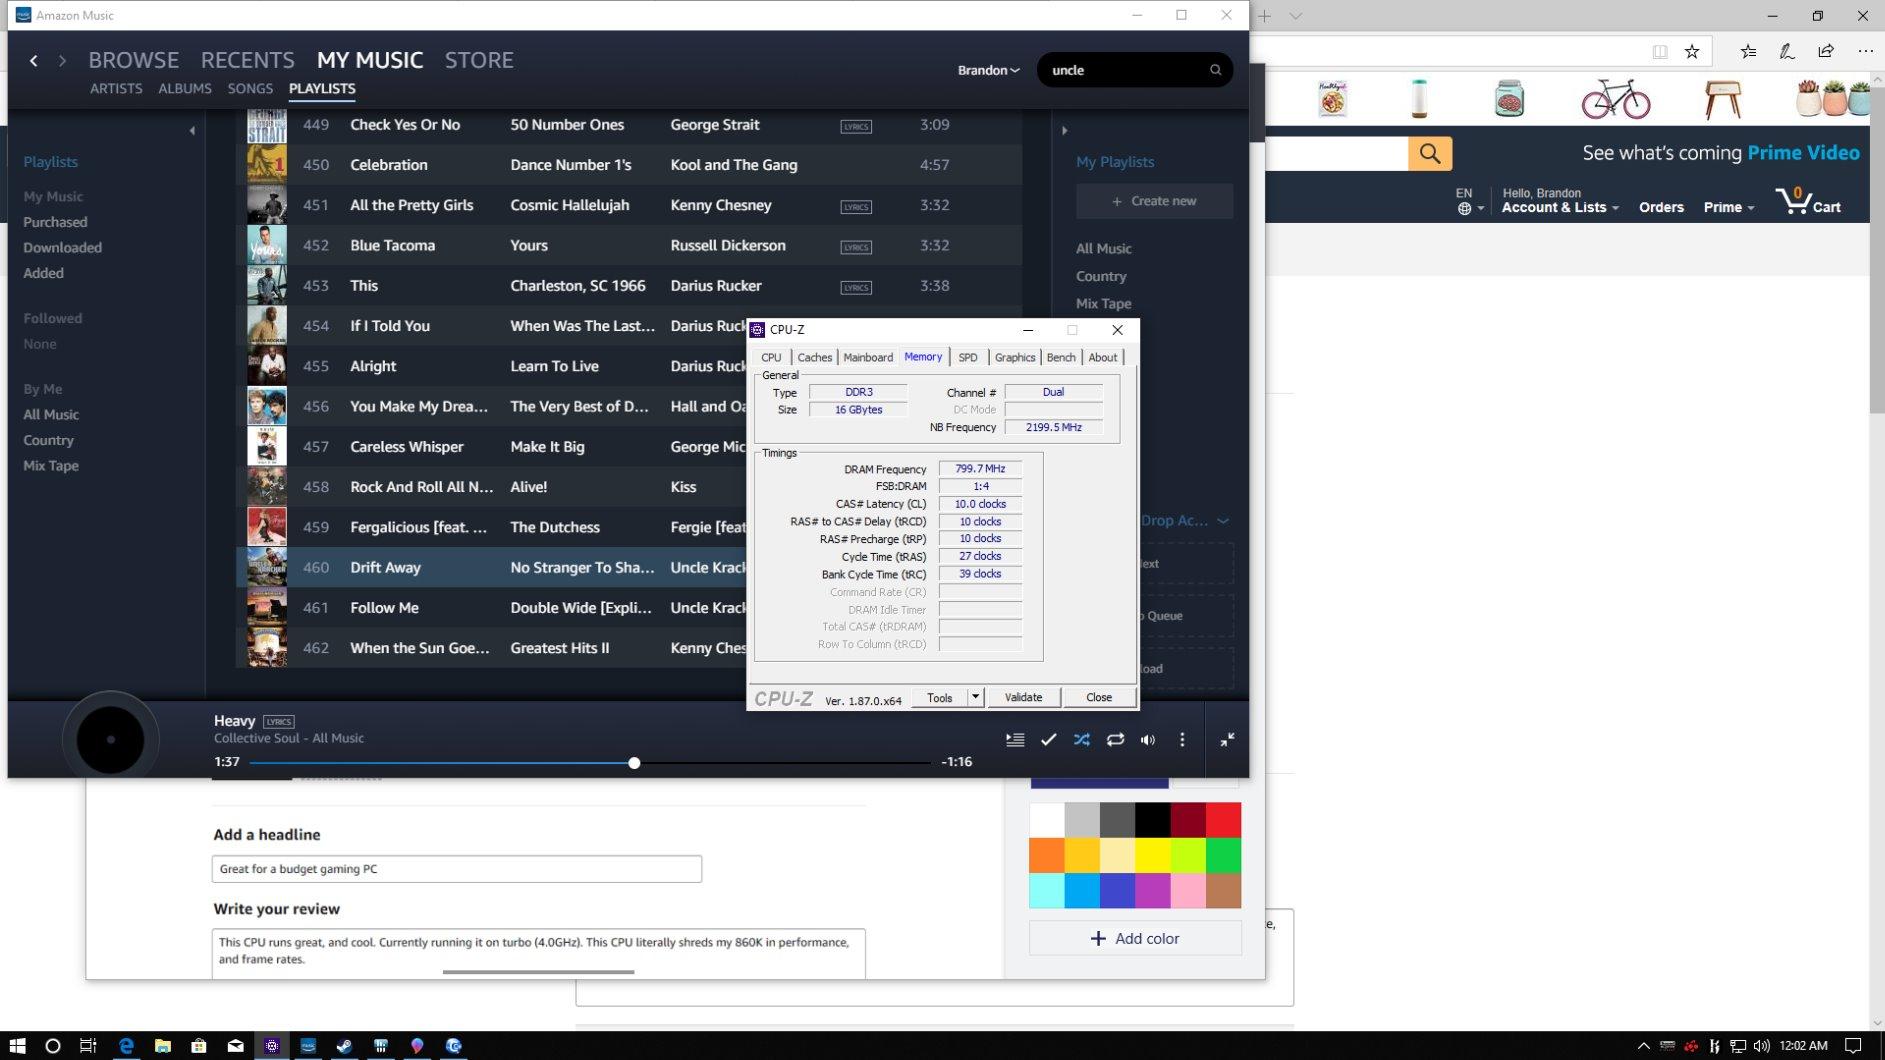The height and width of the screenshot is (1060, 1885).
Task: Open the play queue list icon
Action: [x=1015, y=740]
